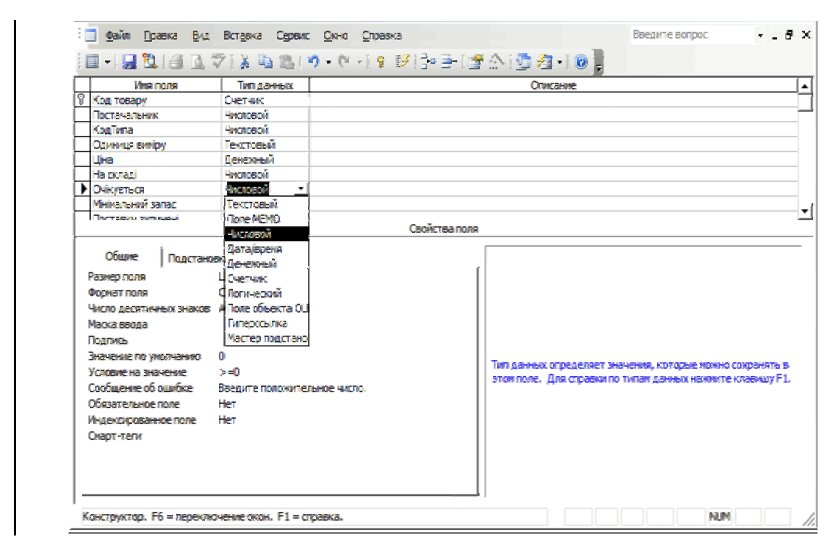Choose Дата/время from the type list
Screen dimensions: 827x539
(x=267, y=248)
